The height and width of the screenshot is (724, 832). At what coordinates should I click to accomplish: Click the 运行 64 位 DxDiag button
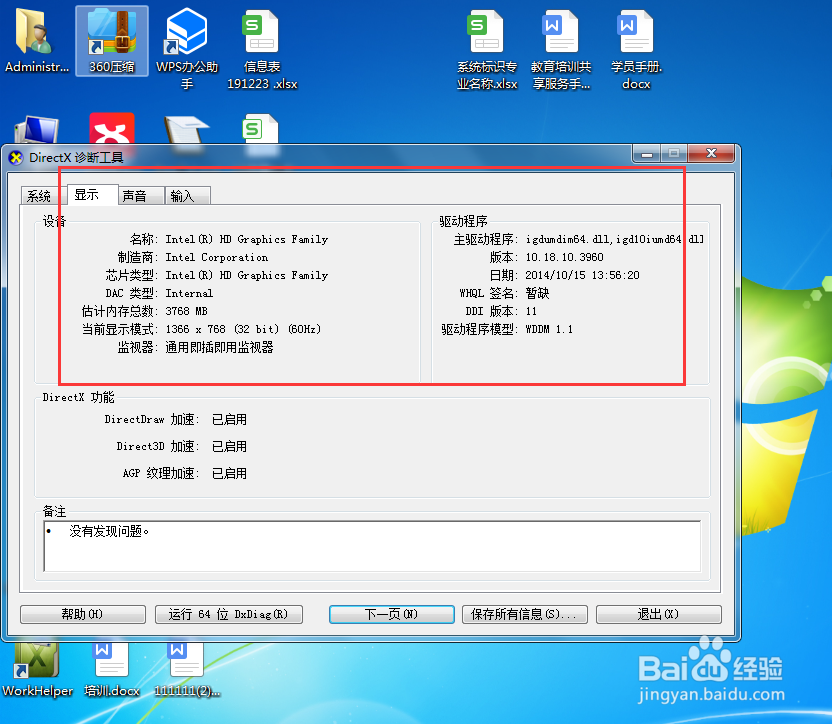click(229, 614)
